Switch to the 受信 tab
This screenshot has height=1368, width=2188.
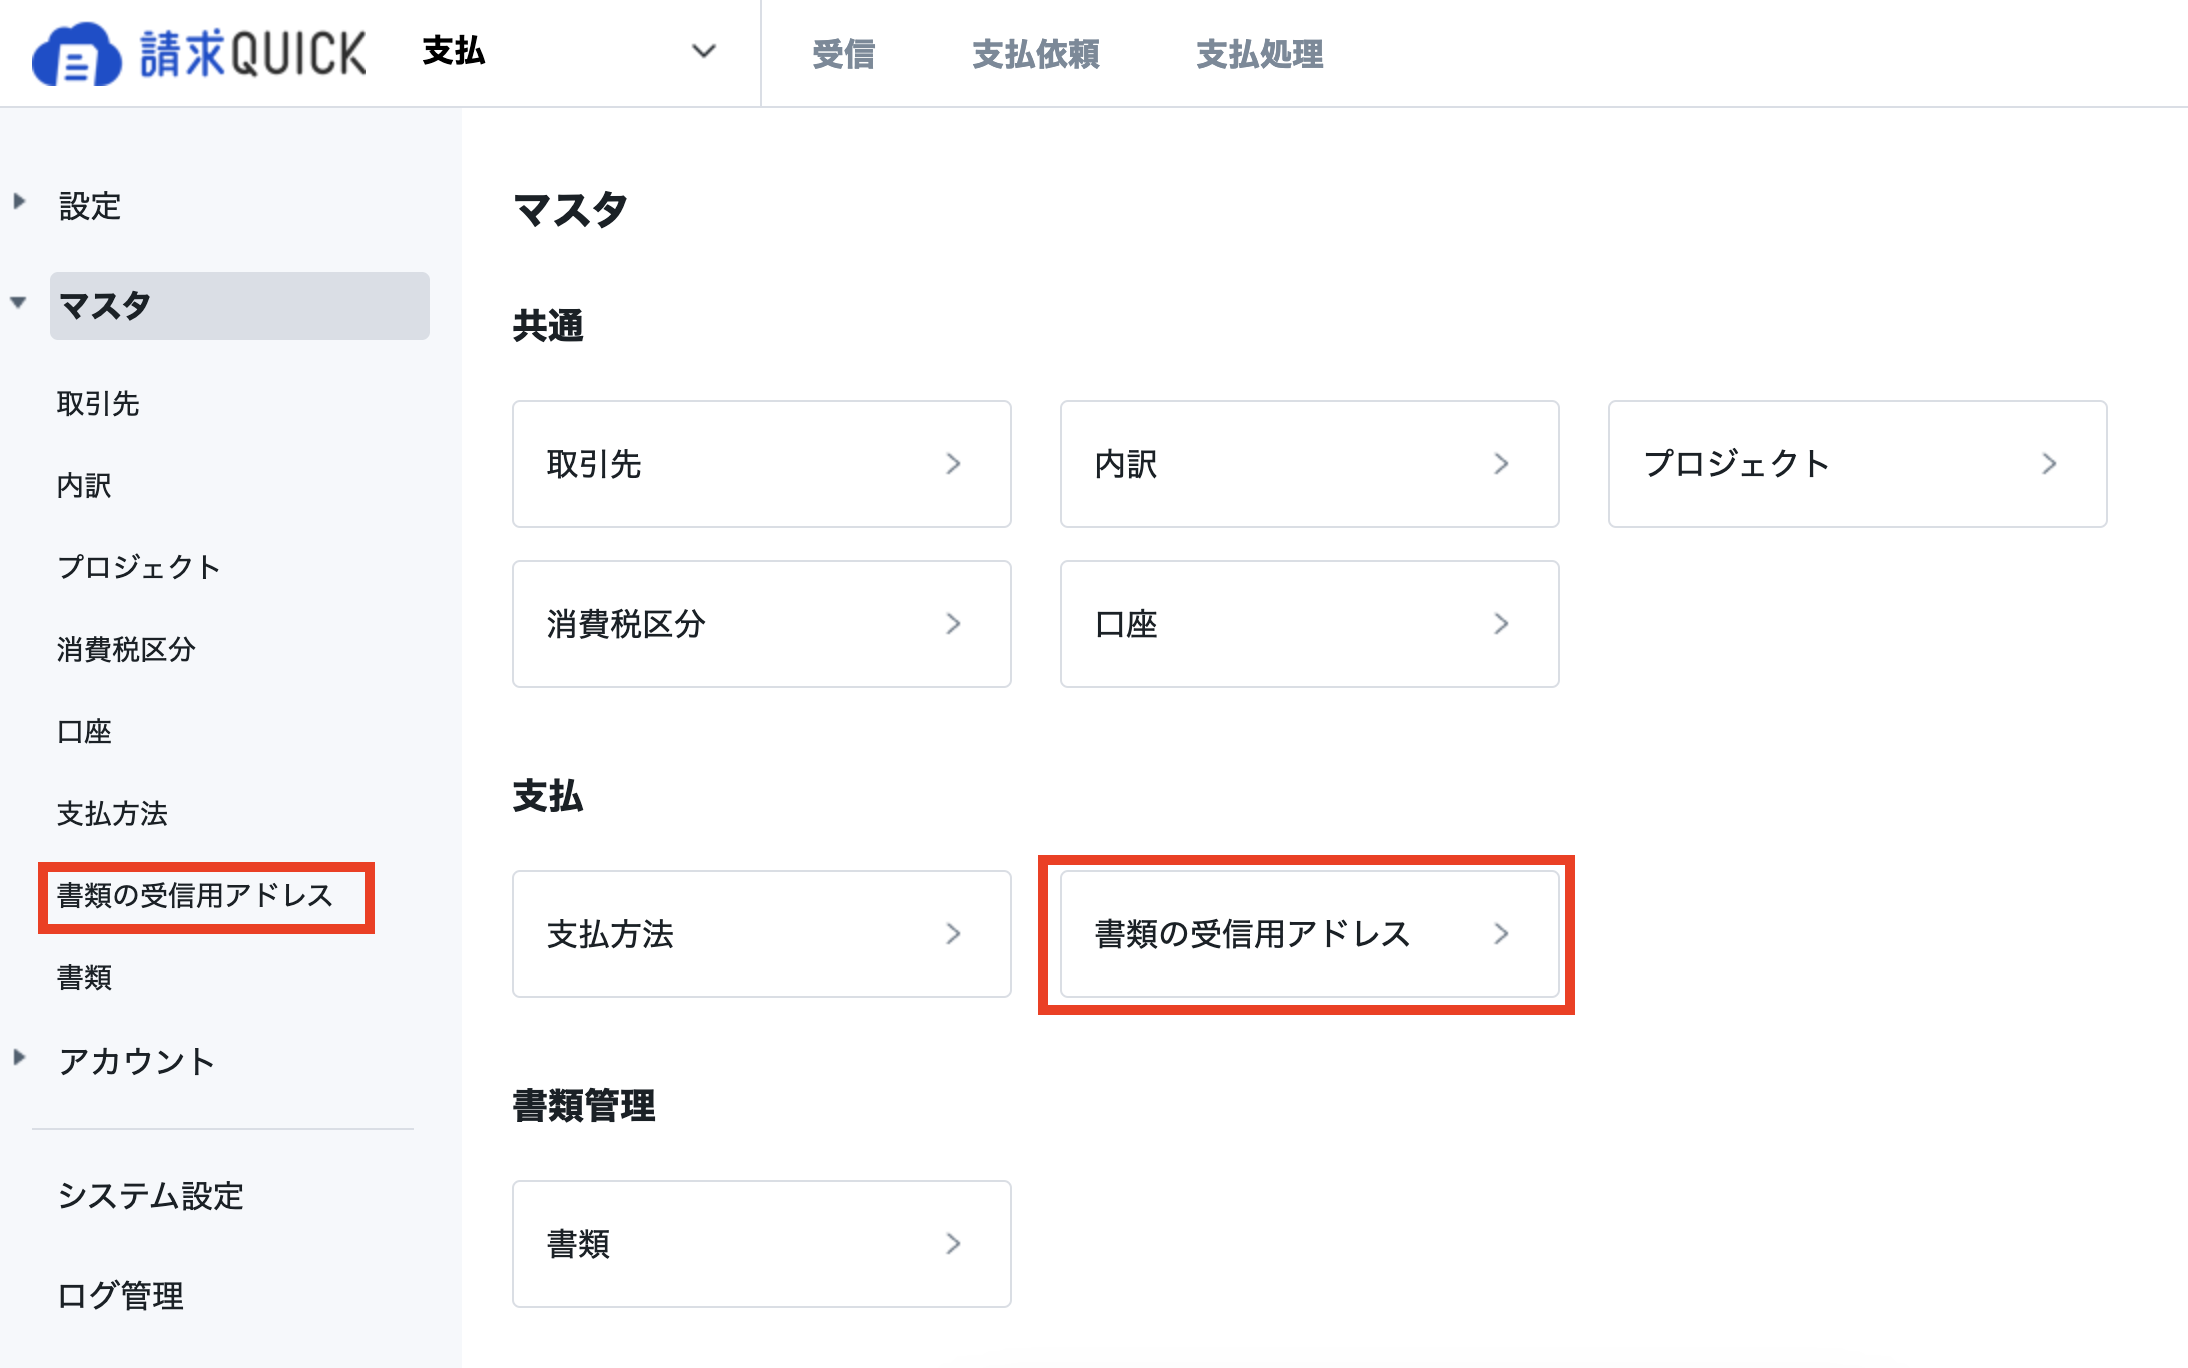tap(843, 54)
